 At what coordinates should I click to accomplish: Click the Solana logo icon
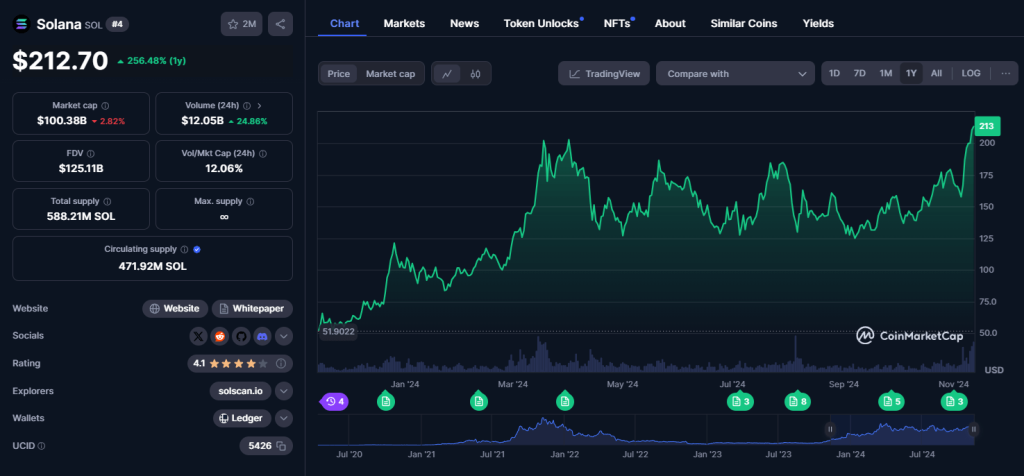point(22,24)
